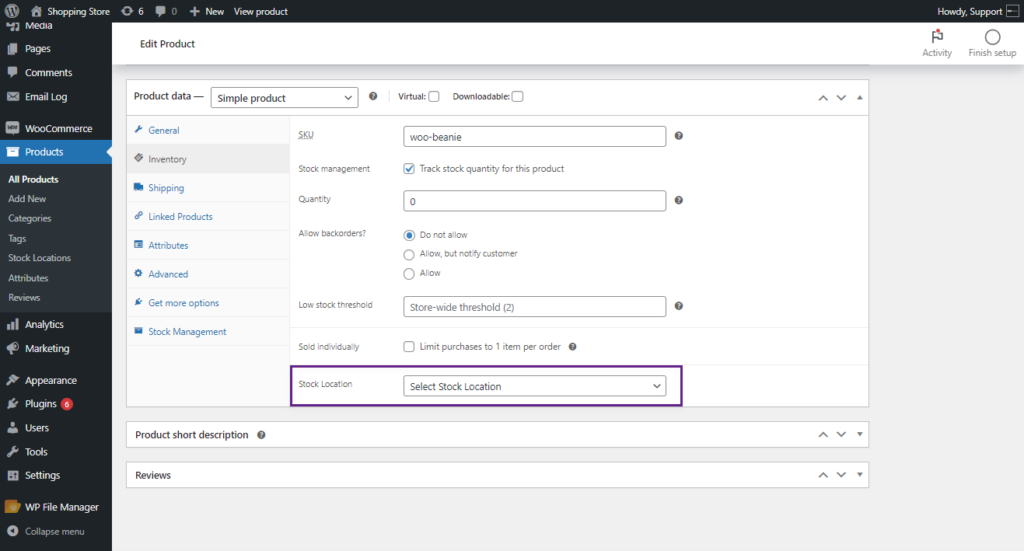Open Add New under Products menu
The width and height of the screenshot is (1024, 551).
(27, 198)
